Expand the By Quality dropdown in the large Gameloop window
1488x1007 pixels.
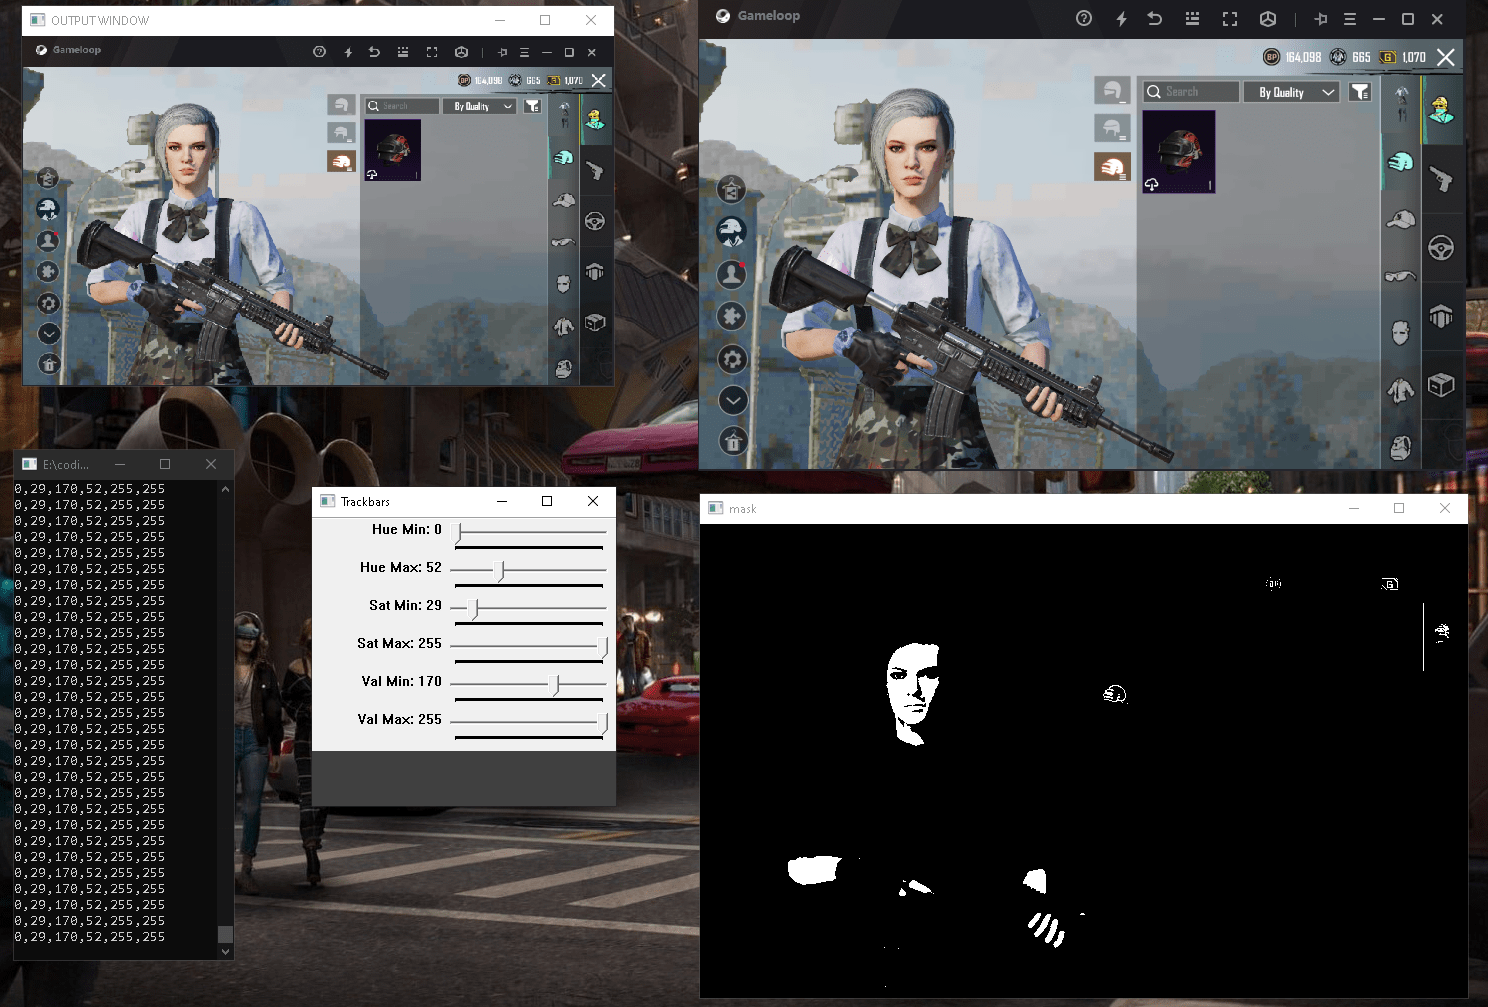click(1291, 92)
